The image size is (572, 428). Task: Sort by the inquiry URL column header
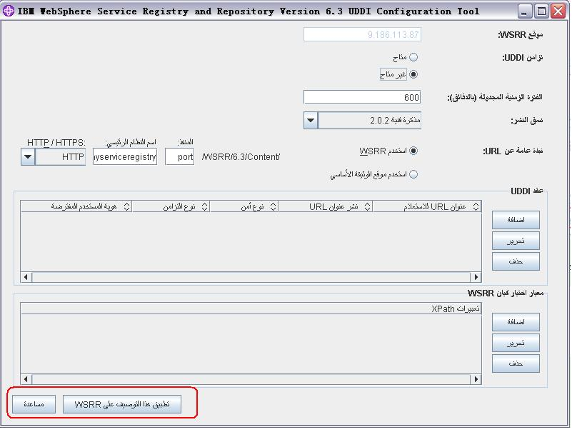point(427,207)
